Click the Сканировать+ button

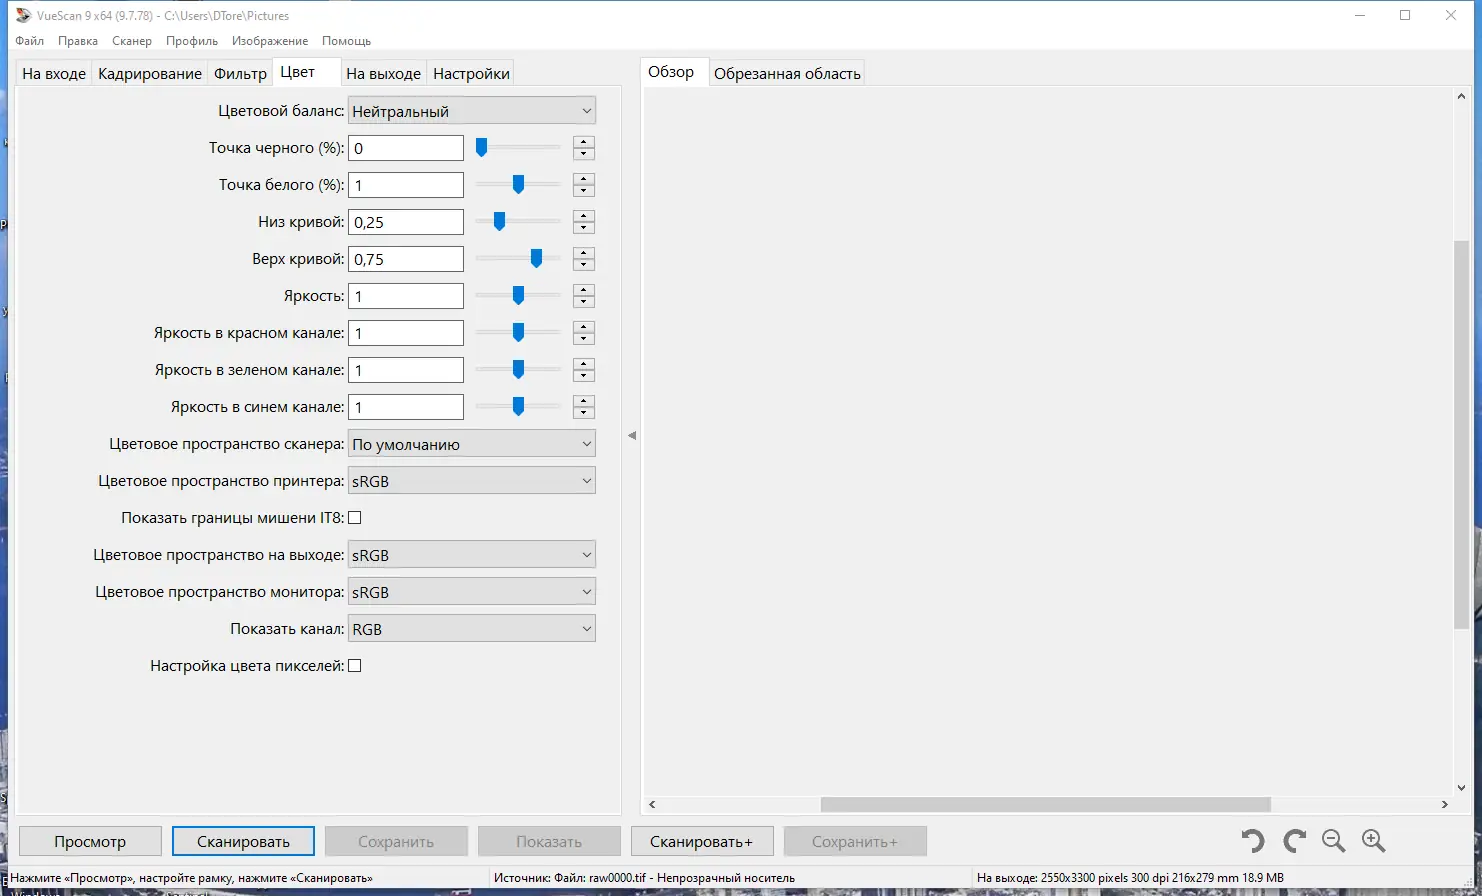pos(701,841)
